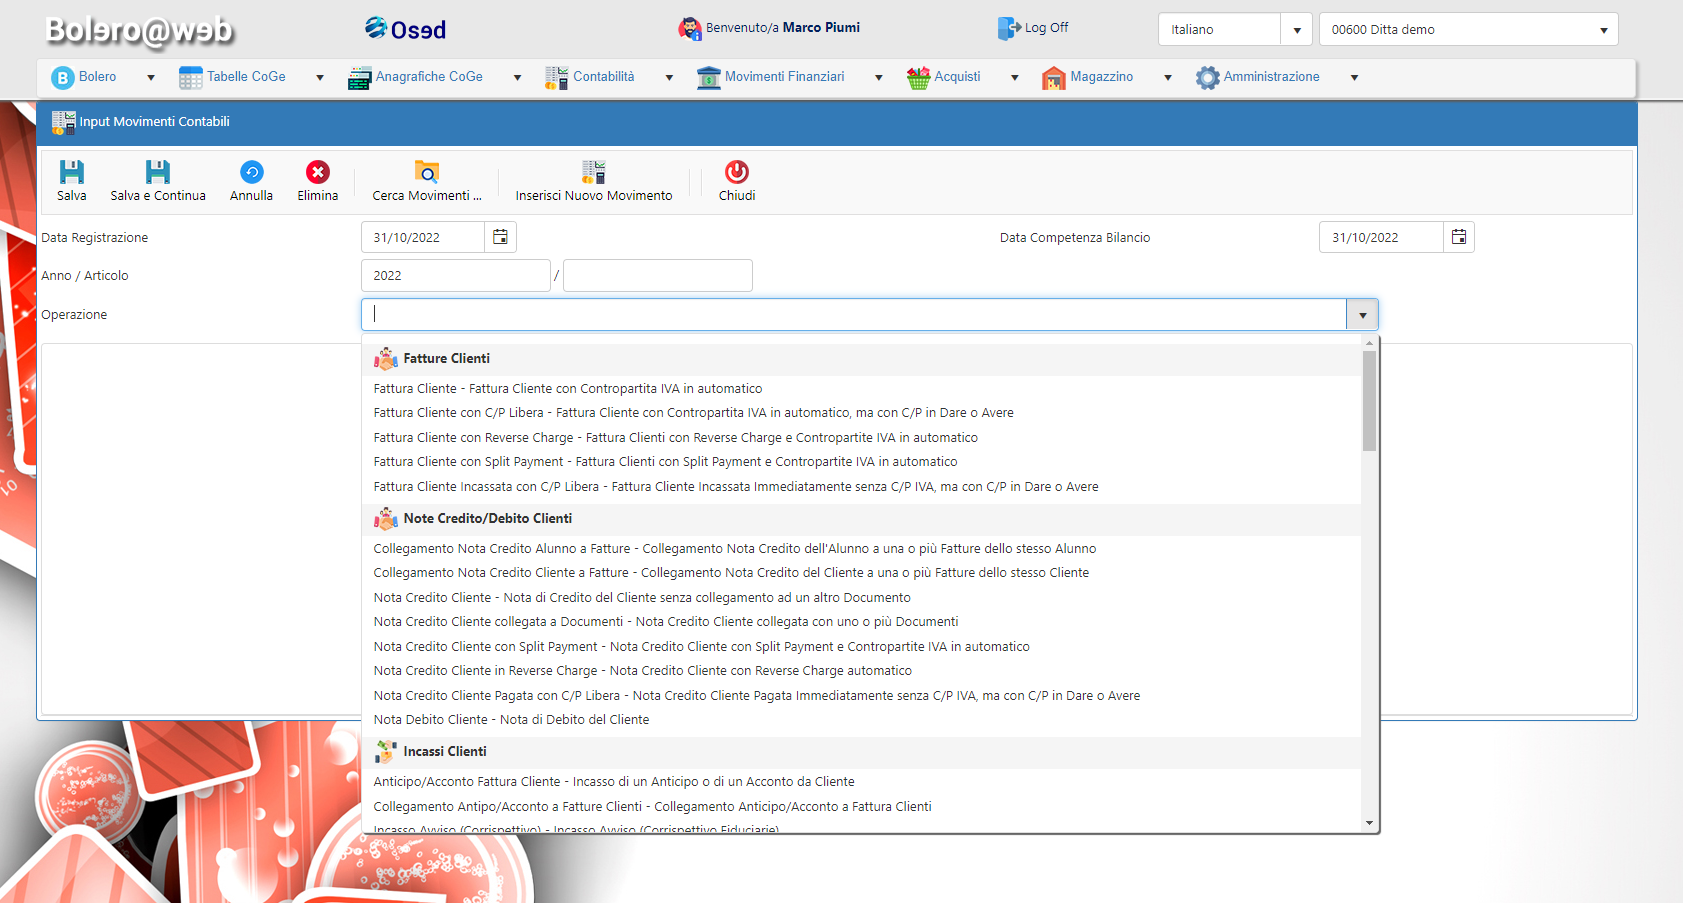The image size is (1683, 903).
Task: Click the Bolero B menu icon
Action: pyautogui.click(x=63, y=77)
